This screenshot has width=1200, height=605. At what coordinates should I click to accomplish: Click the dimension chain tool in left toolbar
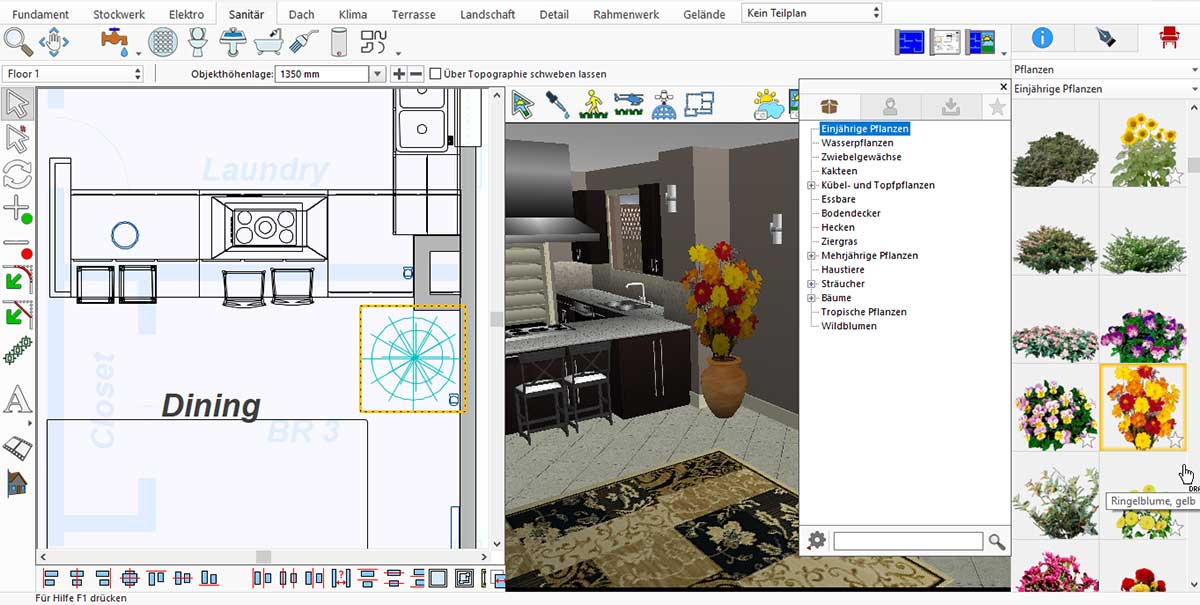17,350
